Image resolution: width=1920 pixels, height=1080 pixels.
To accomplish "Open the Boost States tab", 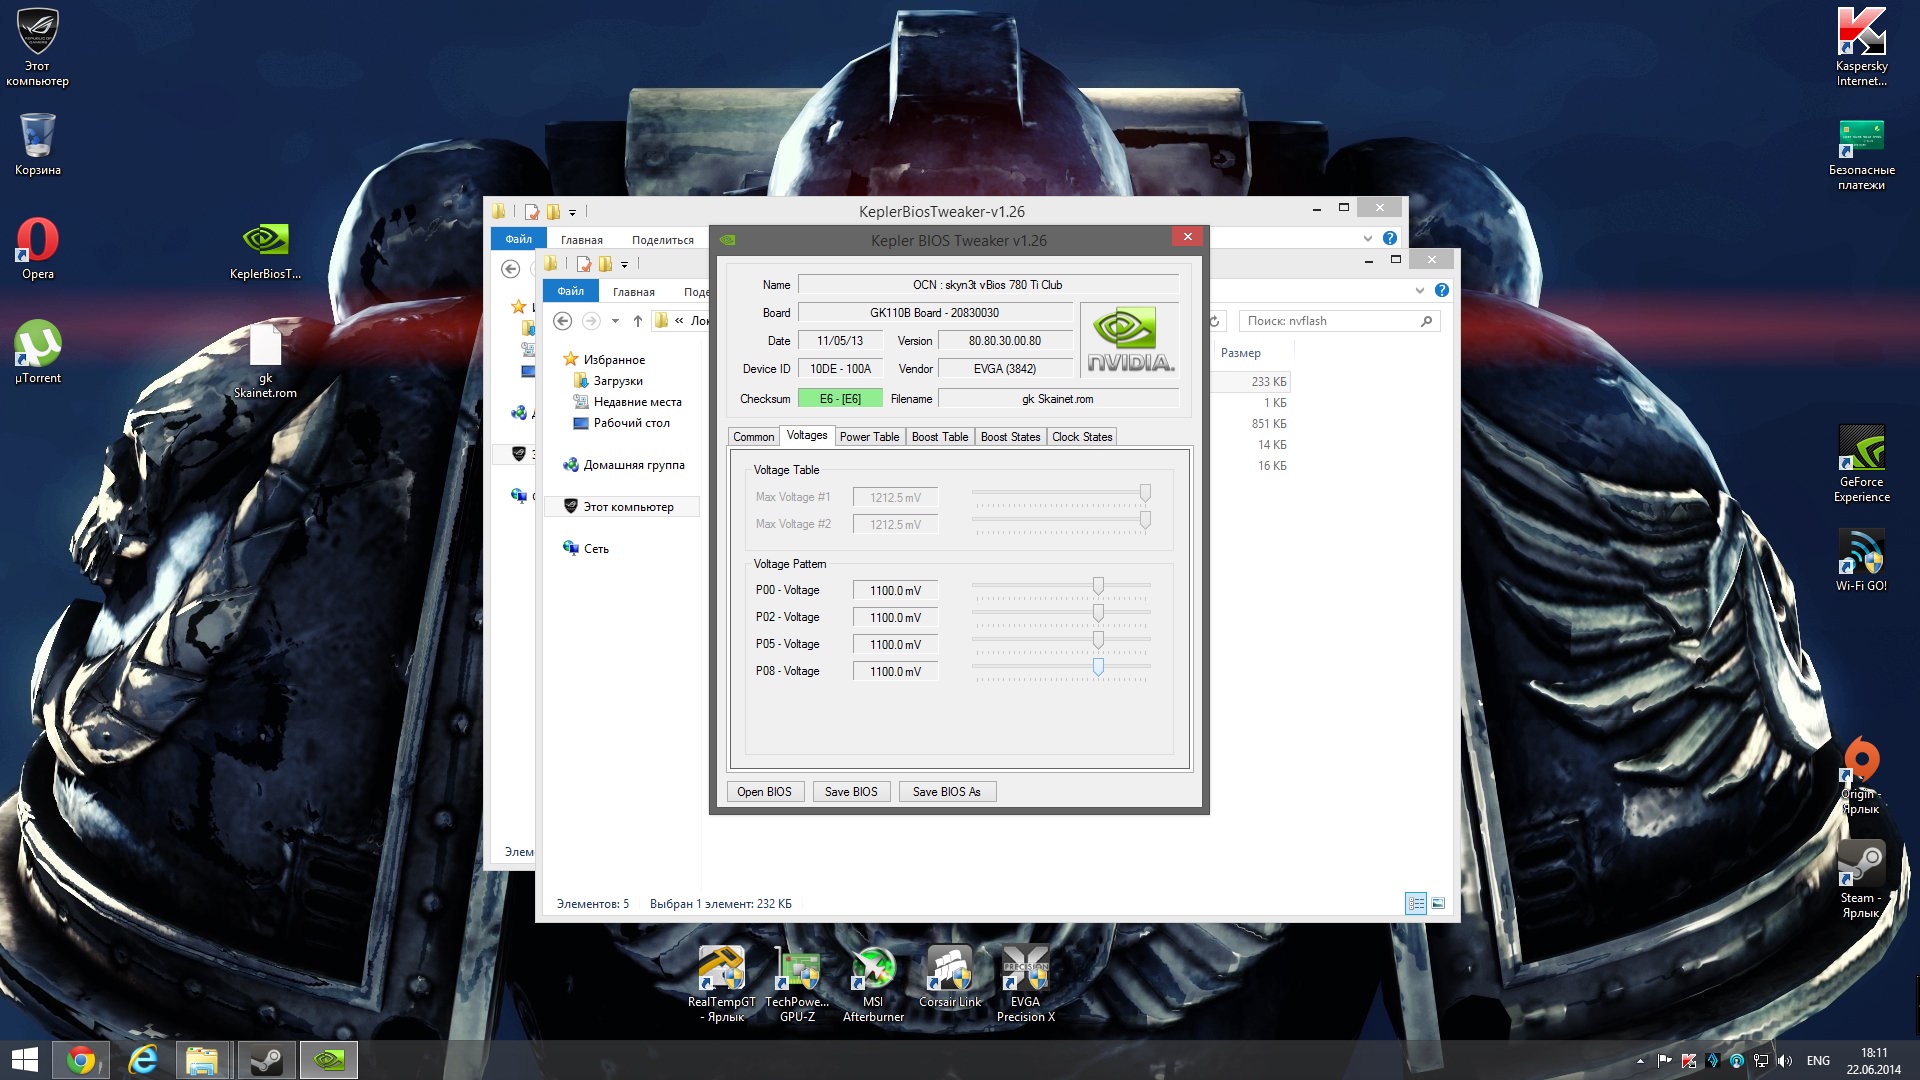I will 1009,437.
